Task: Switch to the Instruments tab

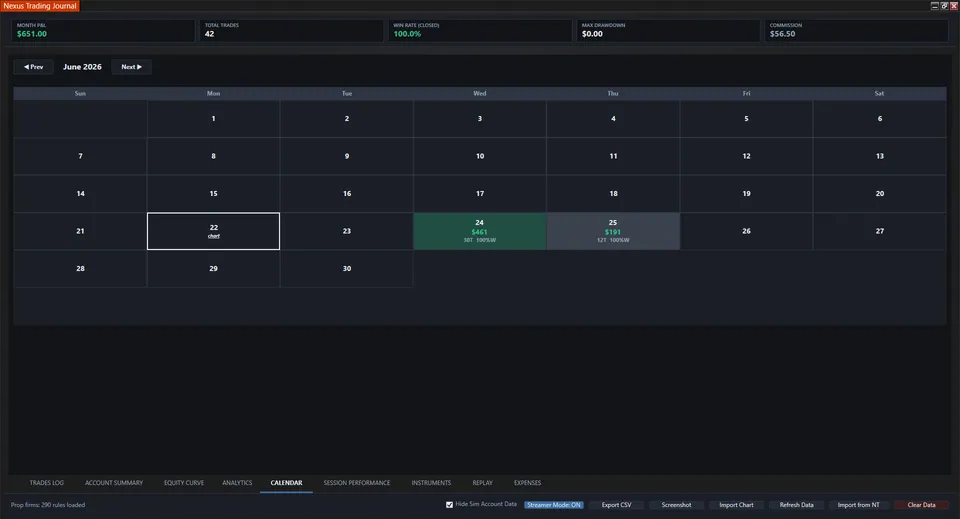Action: click(431, 483)
